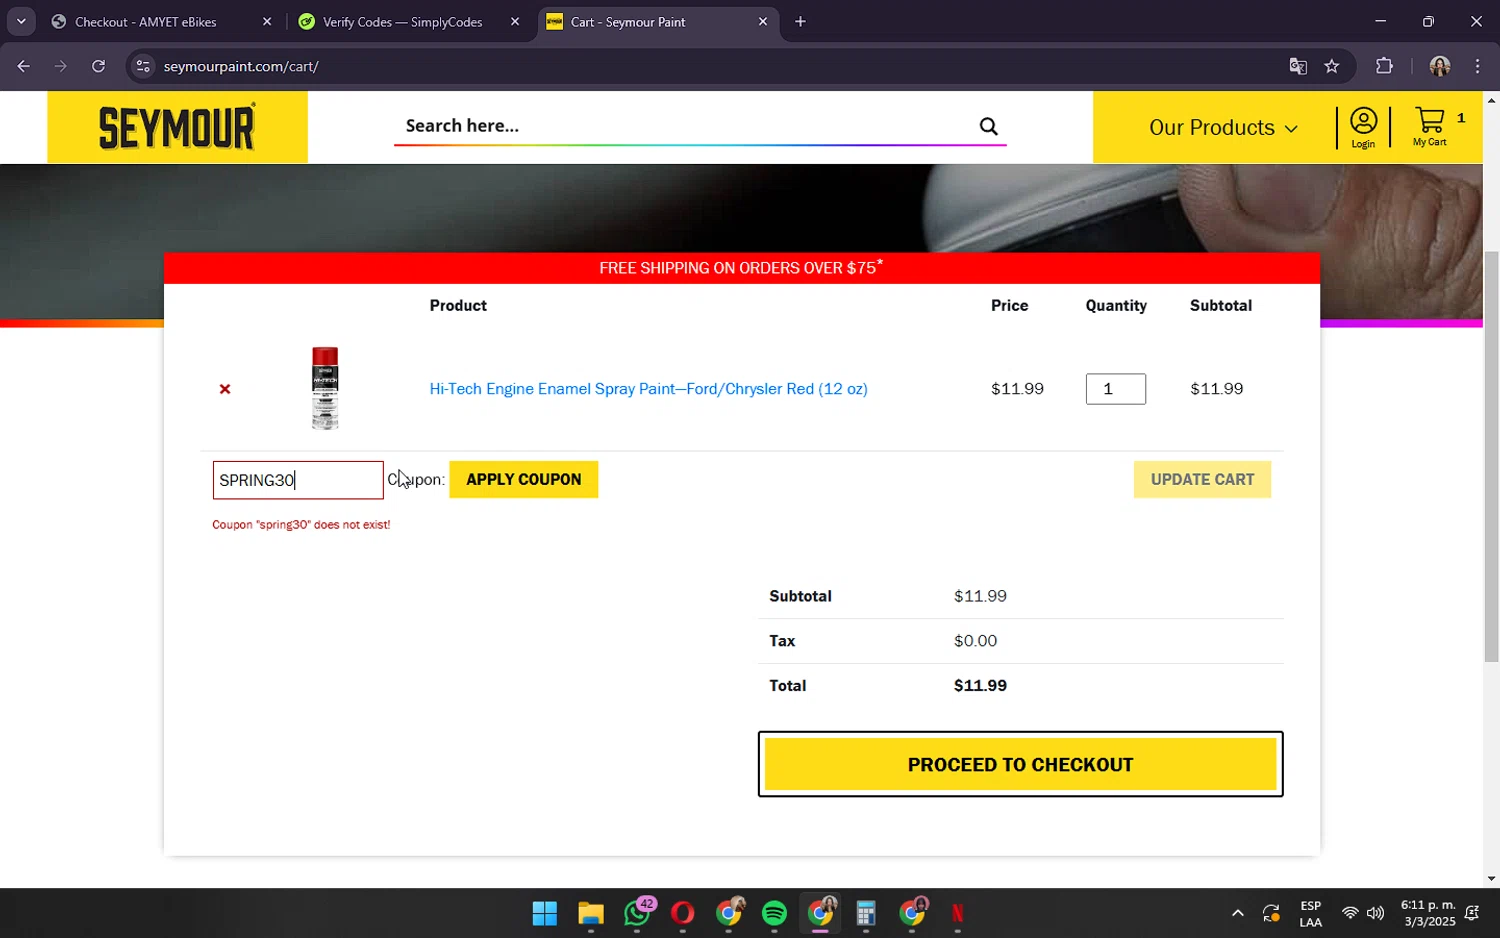
Task: Open notifications bell in taskbar
Action: (1472, 913)
